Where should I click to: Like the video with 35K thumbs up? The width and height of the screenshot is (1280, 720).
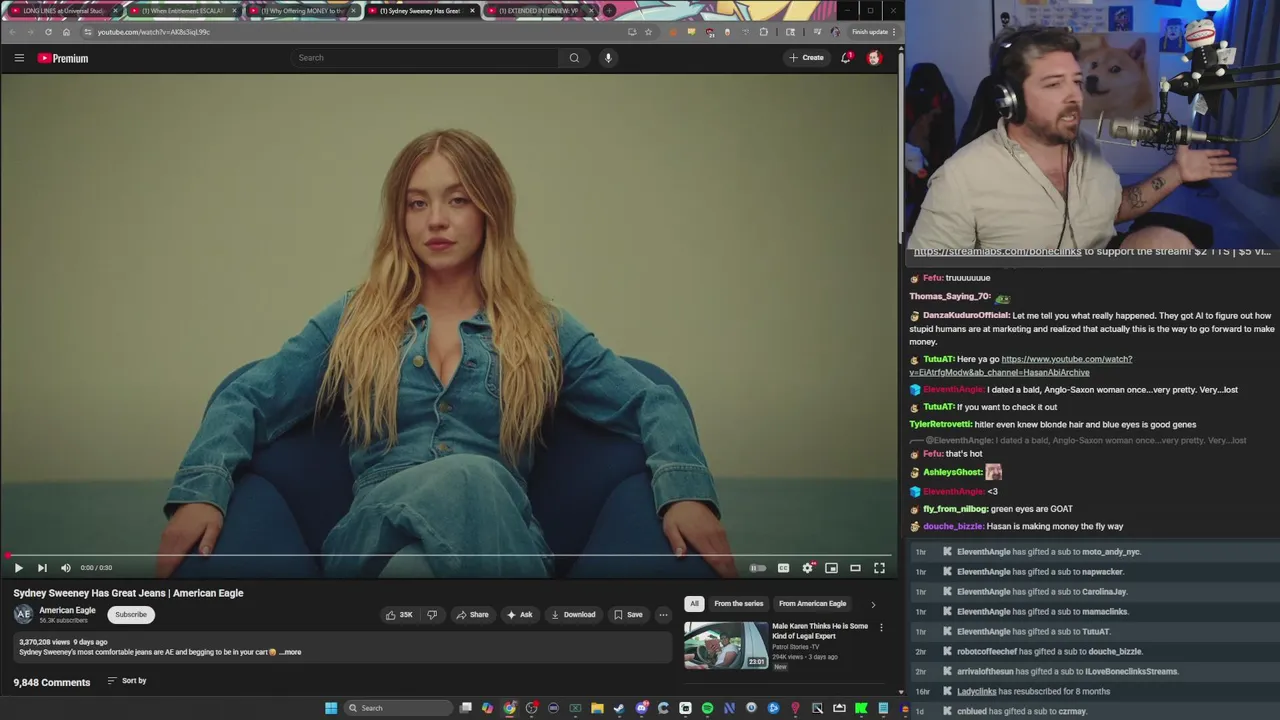399,615
